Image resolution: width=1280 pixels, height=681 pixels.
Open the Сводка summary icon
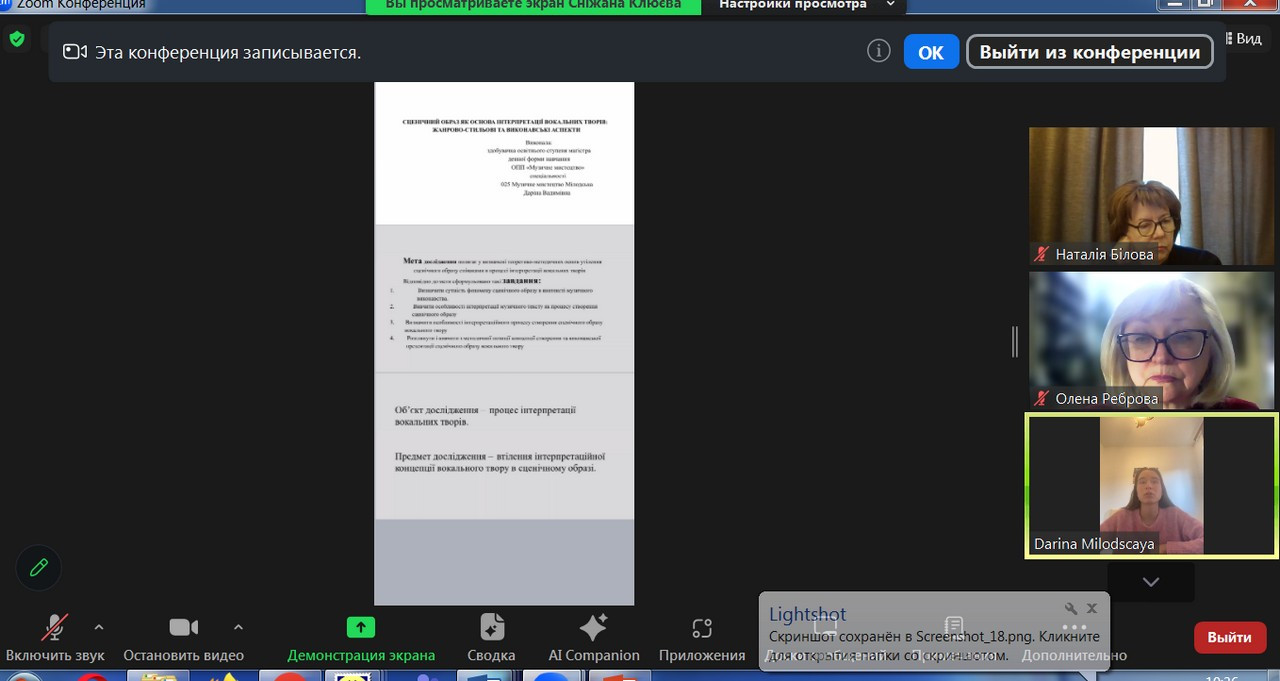[x=491, y=627]
